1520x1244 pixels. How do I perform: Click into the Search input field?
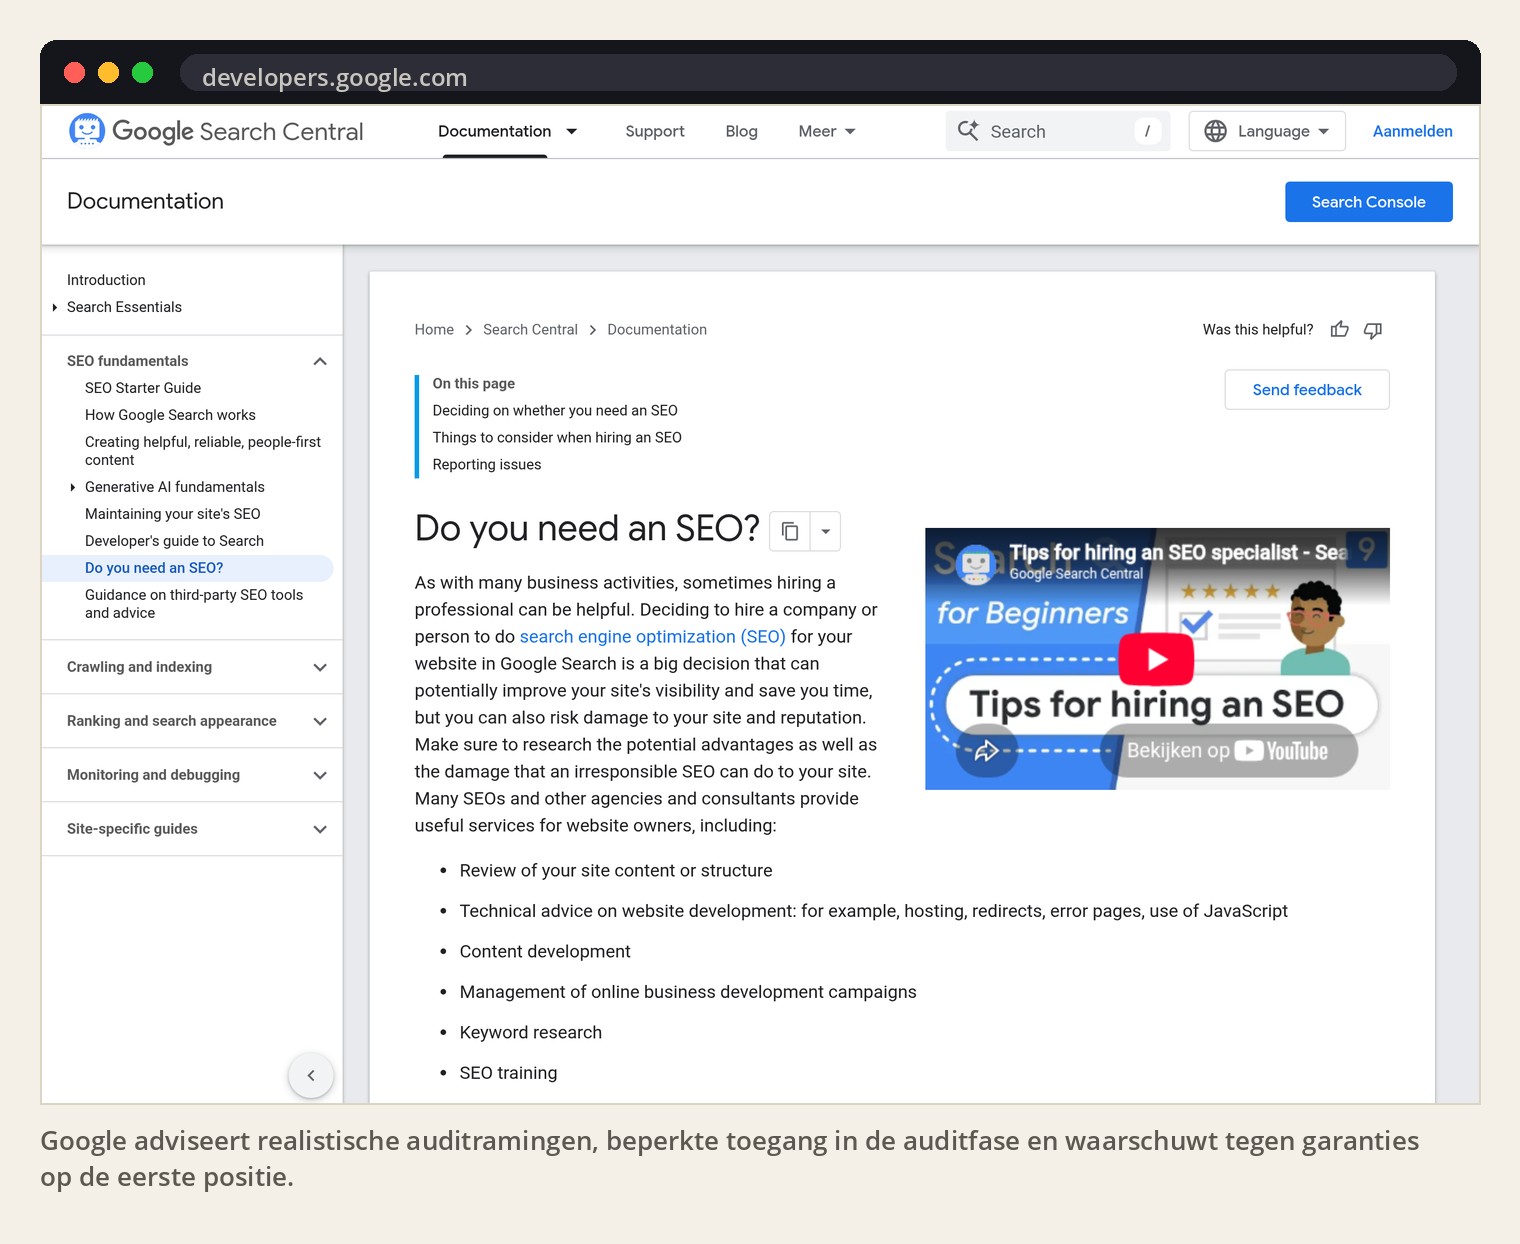pos(1058,131)
